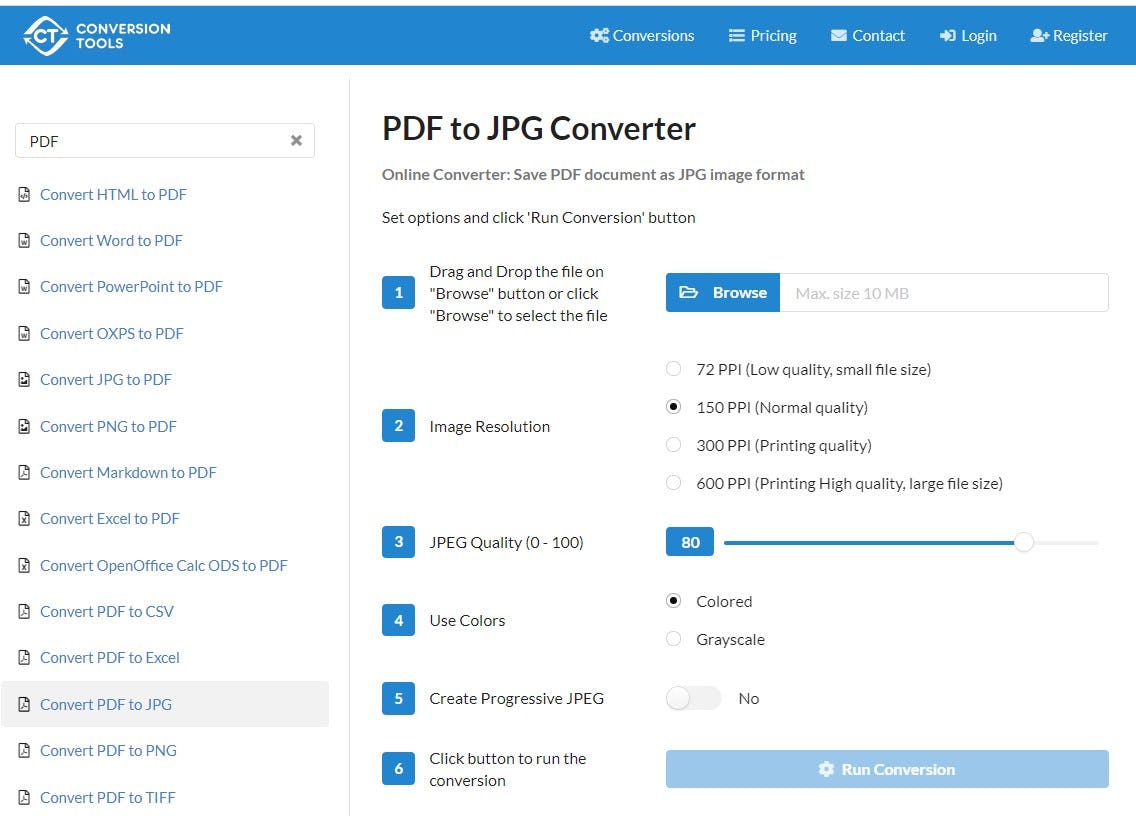1136x816 pixels.
Task: Select 600 PPI high quality resolution
Action: 673,482
